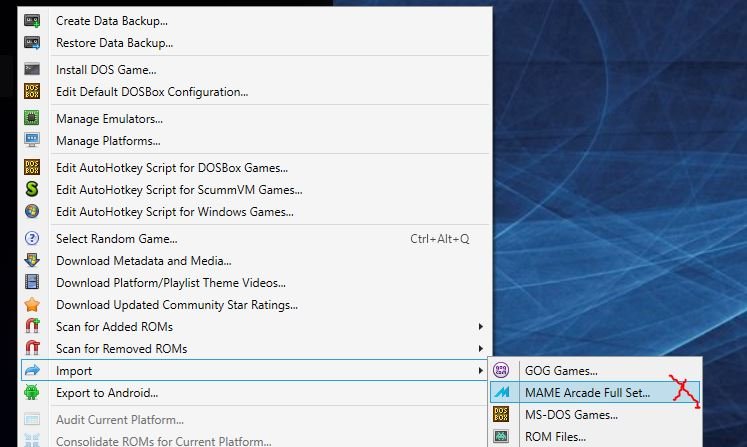Screen dimensions: 747x447
Task: Expand the Scan for Added ROMs submenu arrow
Action: [480, 326]
